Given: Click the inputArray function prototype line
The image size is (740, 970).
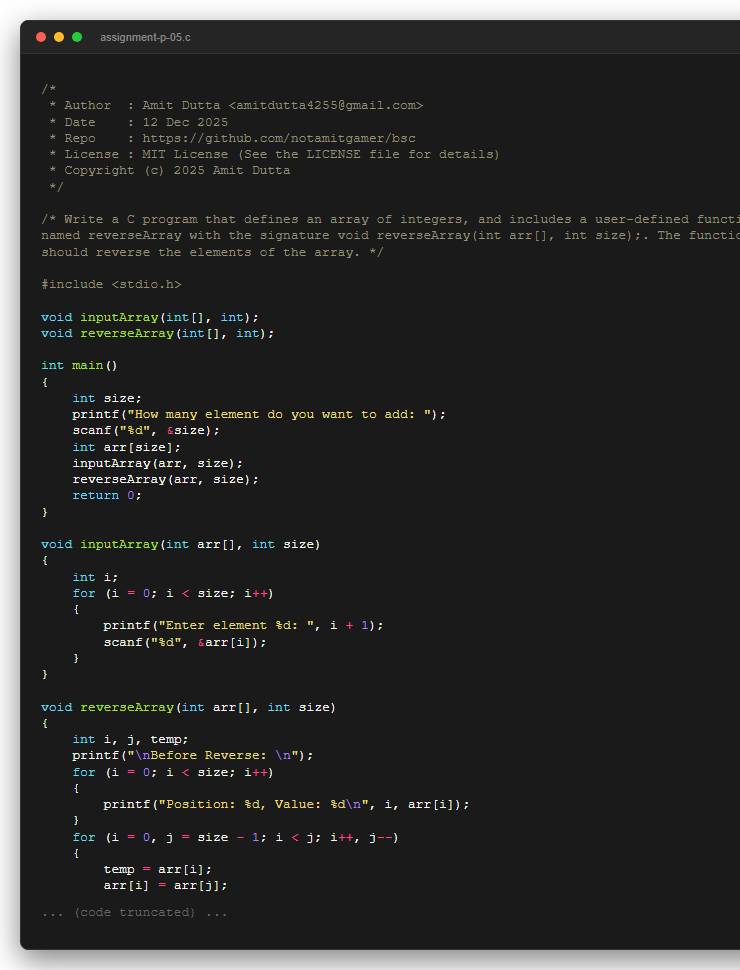Looking at the screenshot, I should pos(150,317).
